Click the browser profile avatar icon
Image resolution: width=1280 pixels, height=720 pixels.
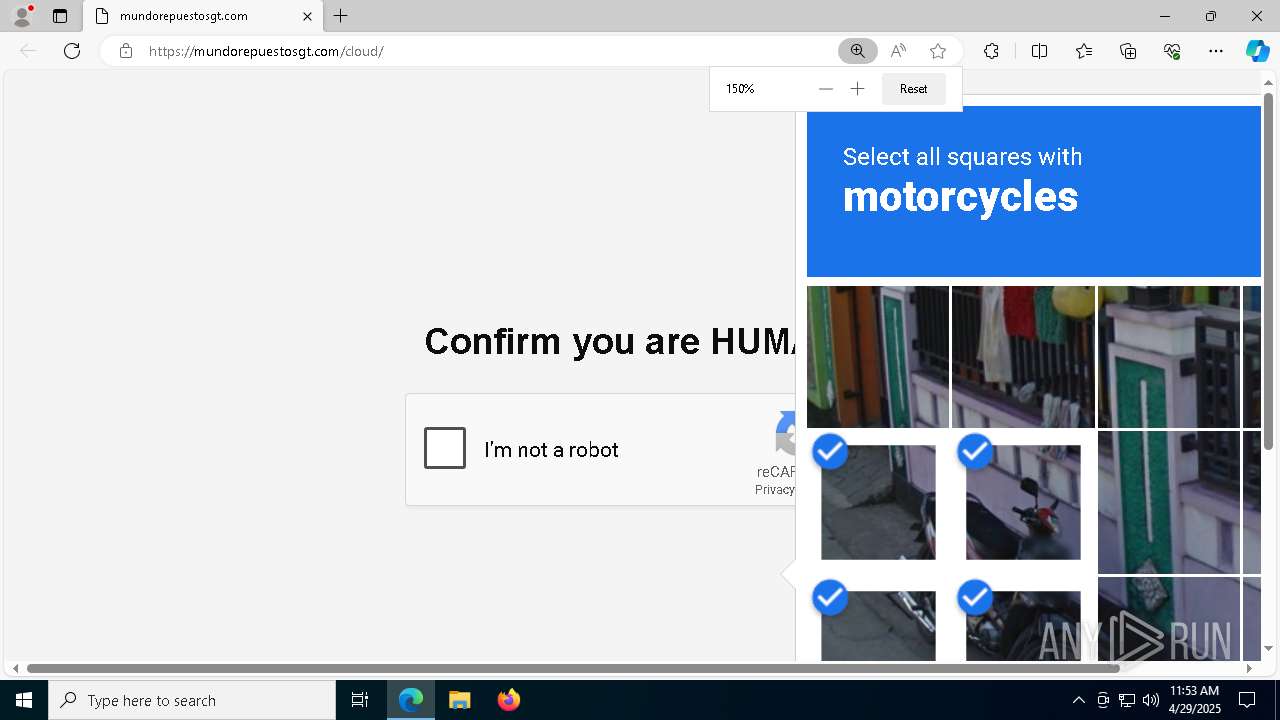coord(22,16)
